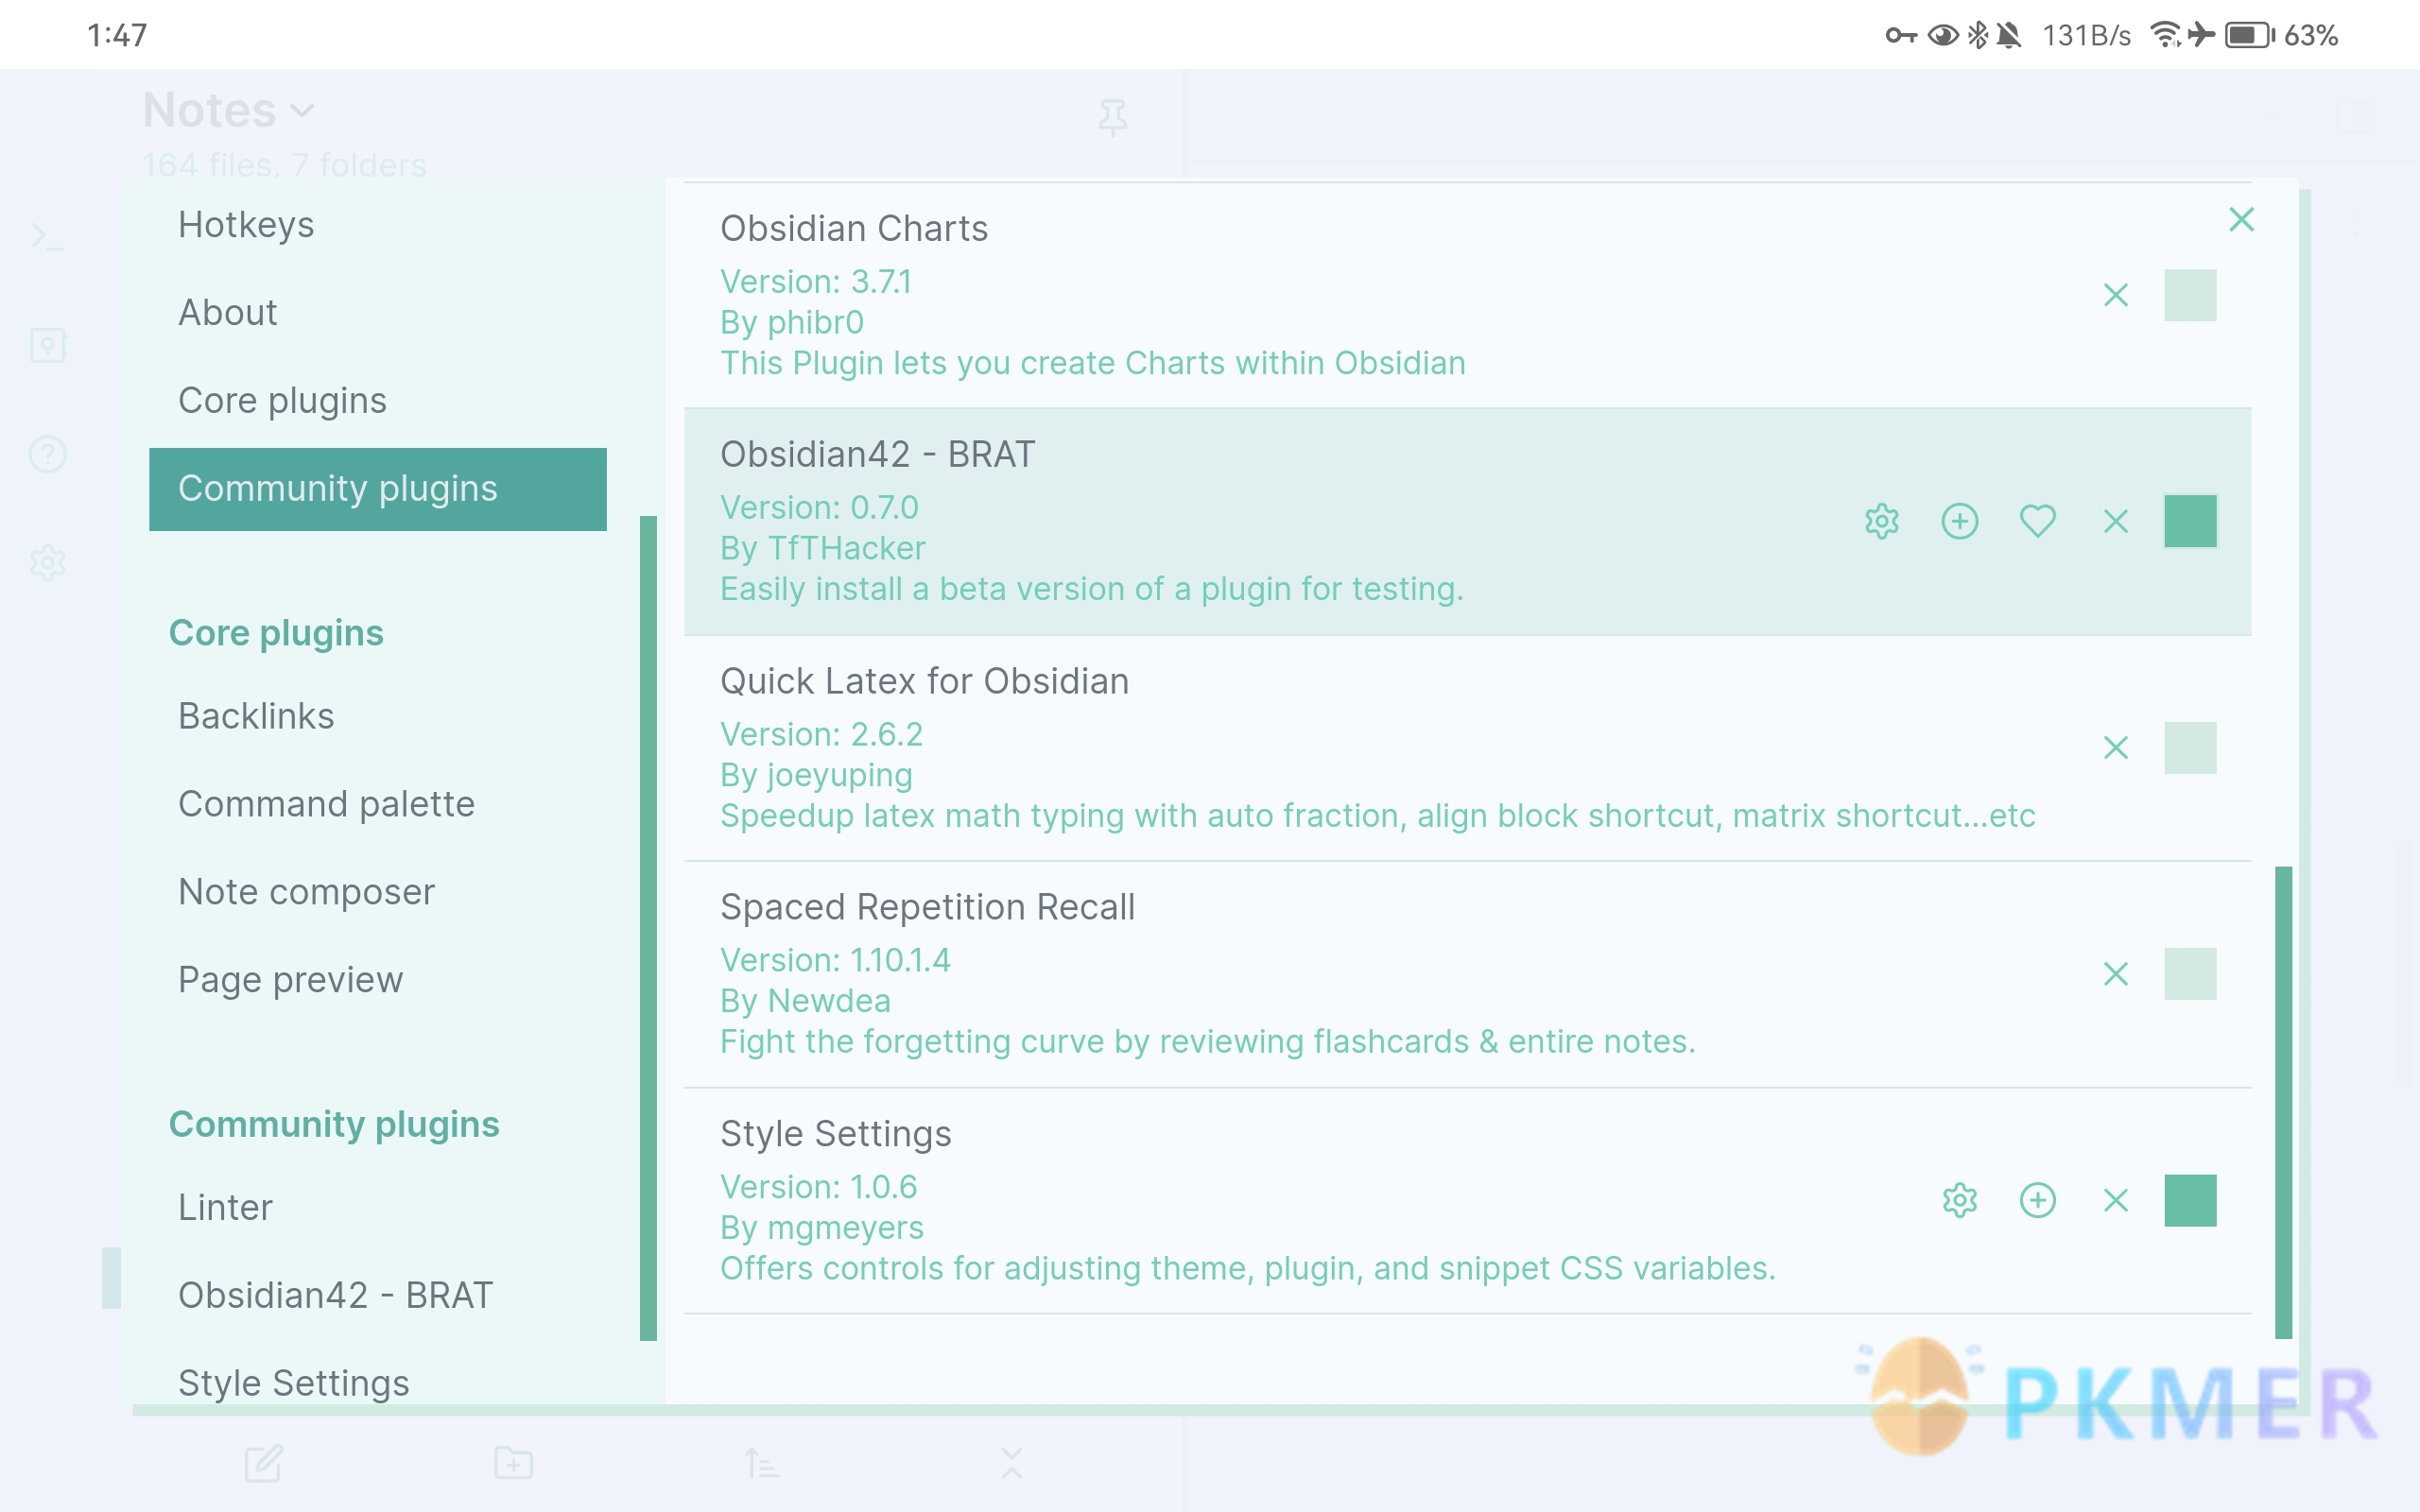Close the settings dialog
Viewport: 2420px width, 1512px height.
tap(2241, 219)
